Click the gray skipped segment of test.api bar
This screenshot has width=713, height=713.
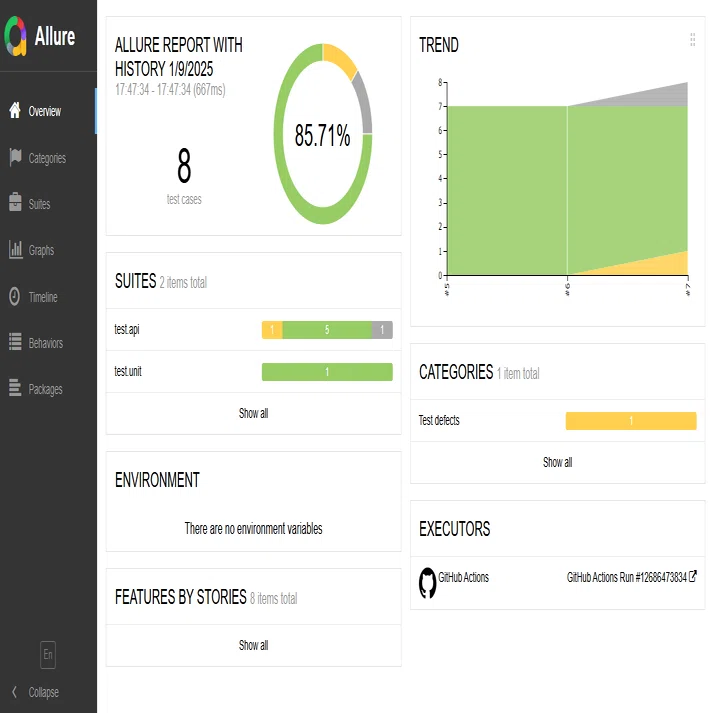pyautogui.click(x=382, y=330)
